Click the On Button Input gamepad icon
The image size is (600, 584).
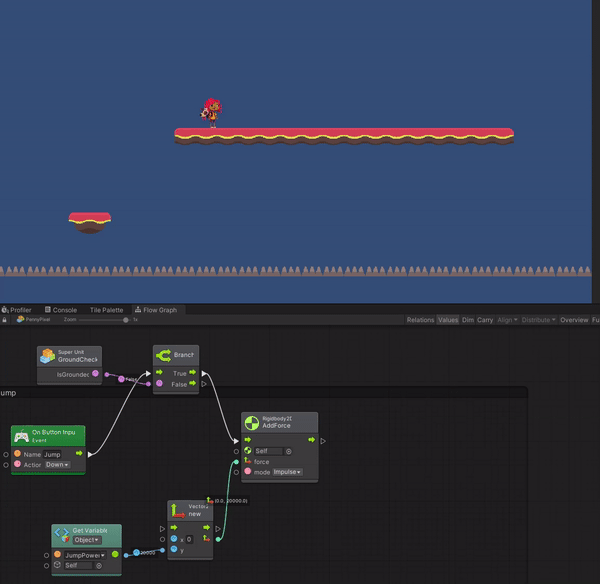coord(21,436)
